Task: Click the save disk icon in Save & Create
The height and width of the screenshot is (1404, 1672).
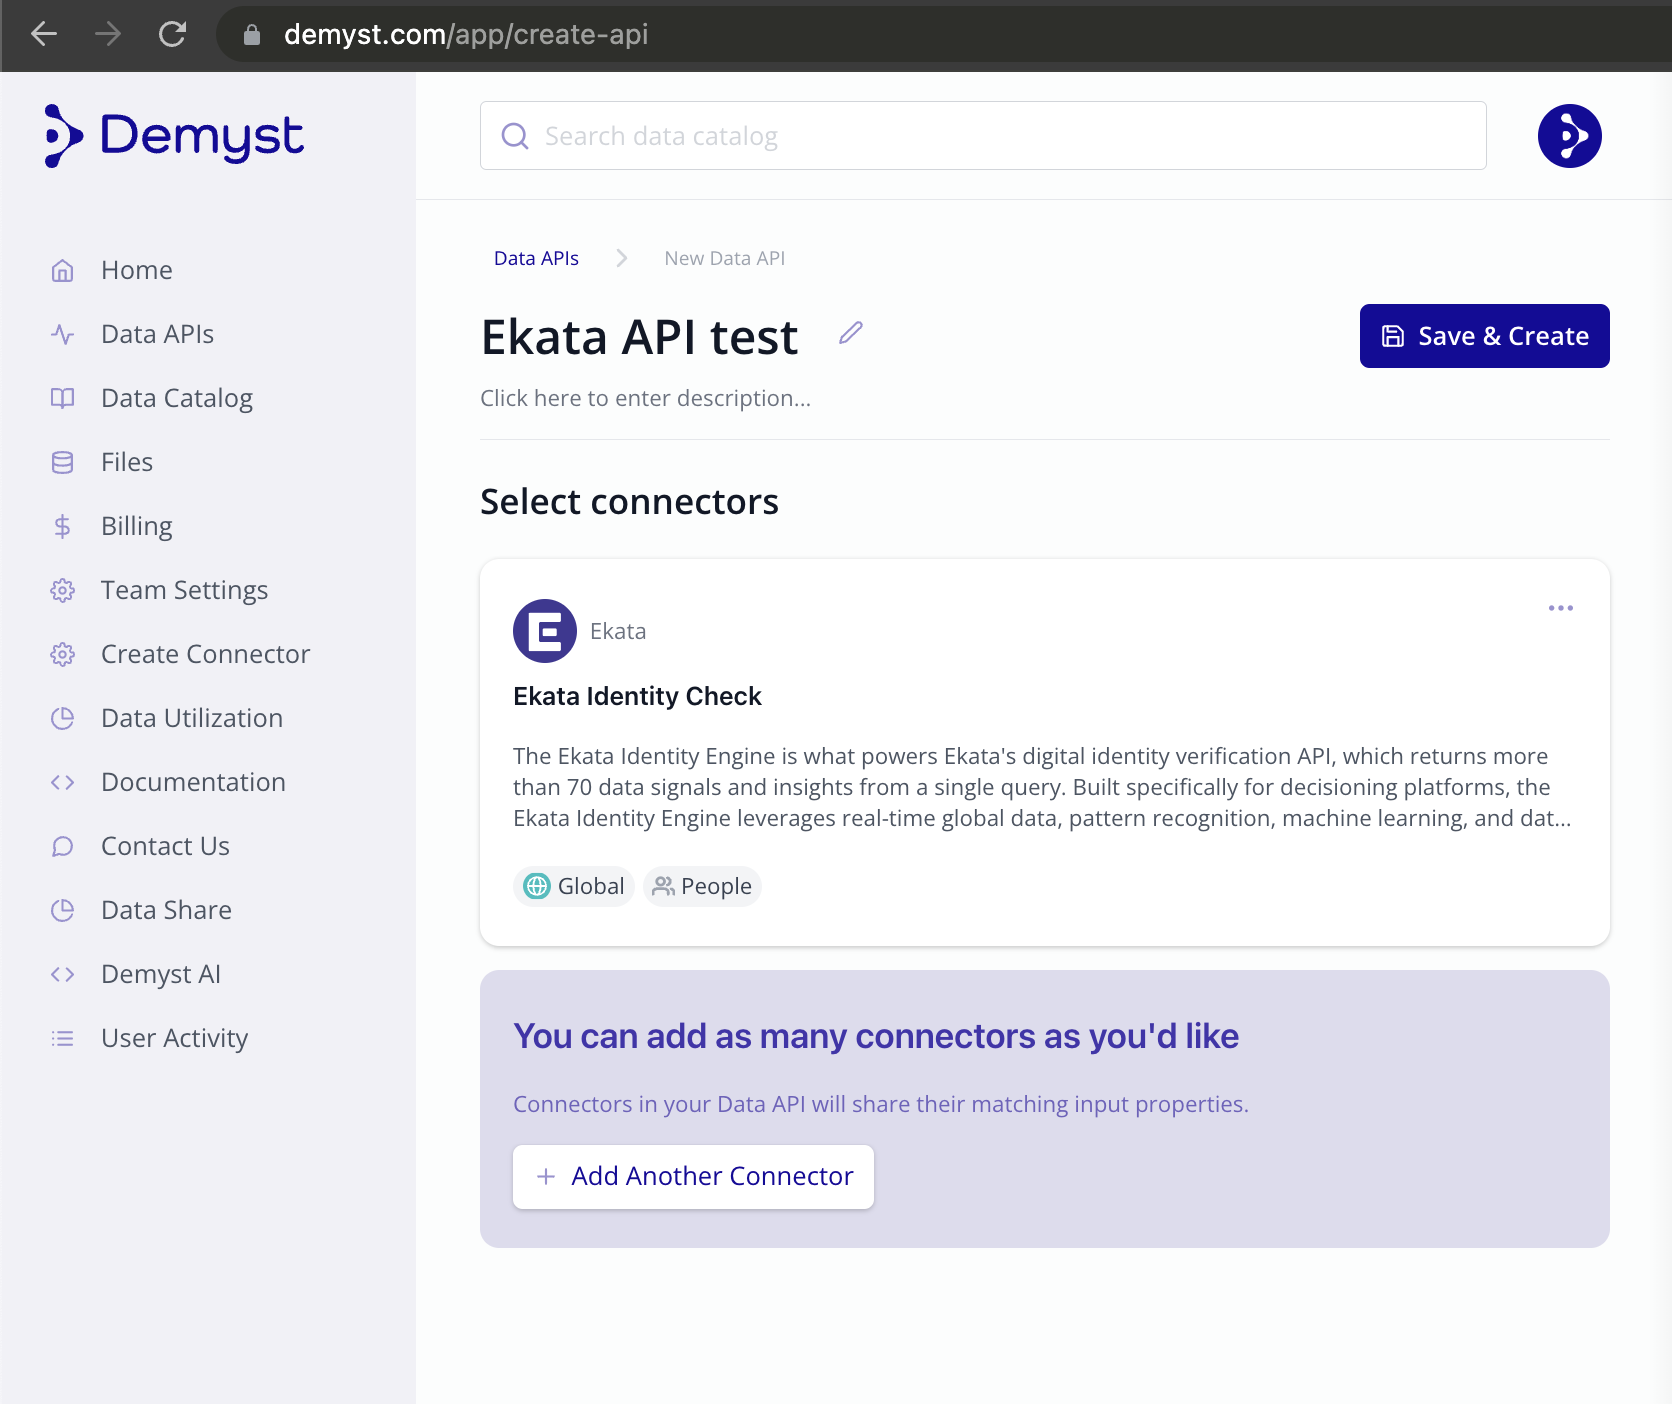Action: [1393, 336]
